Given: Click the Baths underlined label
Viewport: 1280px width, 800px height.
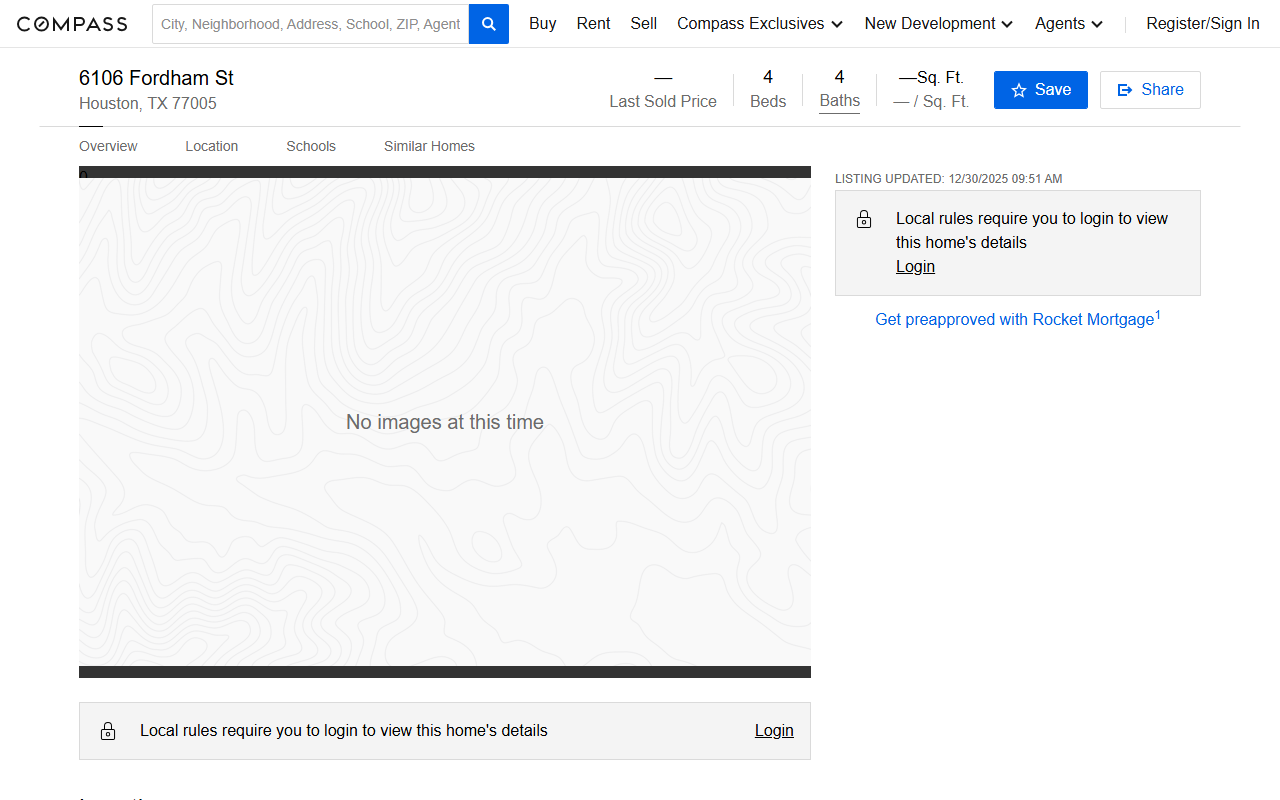Looking at the screenshot, I should [839, 101].
